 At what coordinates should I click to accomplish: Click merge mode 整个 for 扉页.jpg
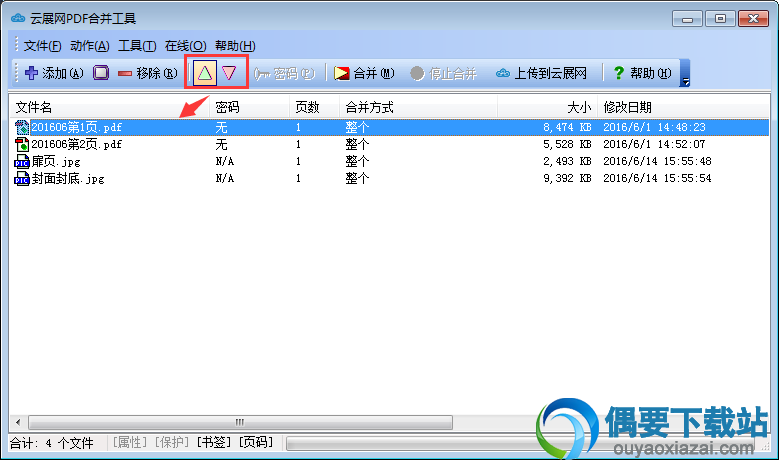pos(357,161)
